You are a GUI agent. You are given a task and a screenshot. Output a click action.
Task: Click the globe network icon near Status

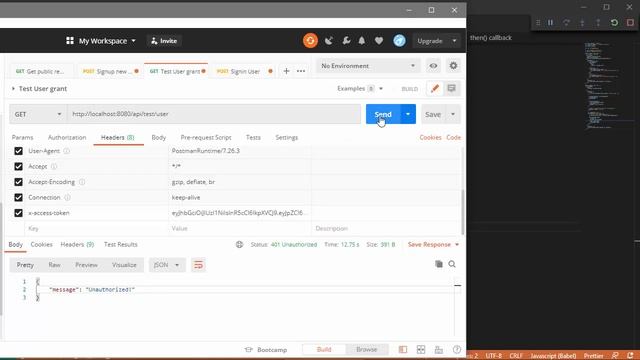pos(239,244)
